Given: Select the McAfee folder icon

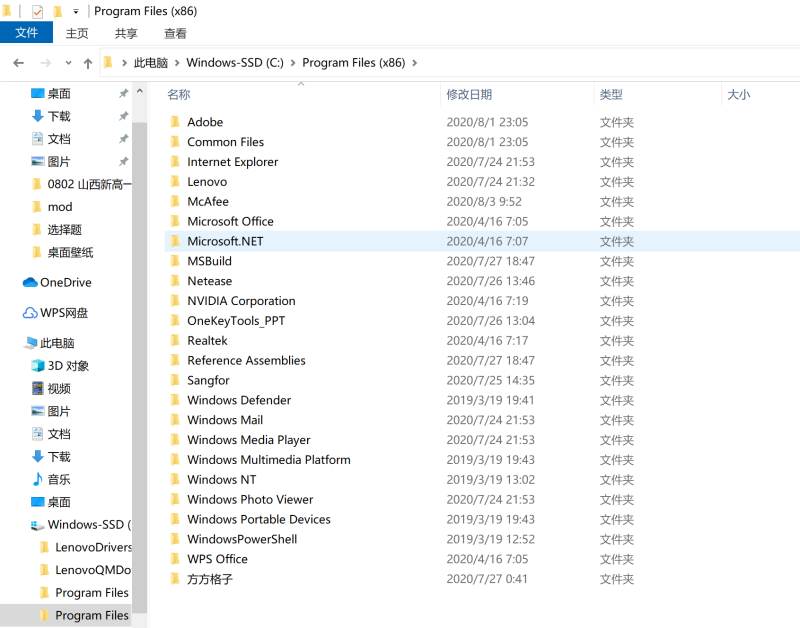Looking at the screenshot, I should [175, 201].
